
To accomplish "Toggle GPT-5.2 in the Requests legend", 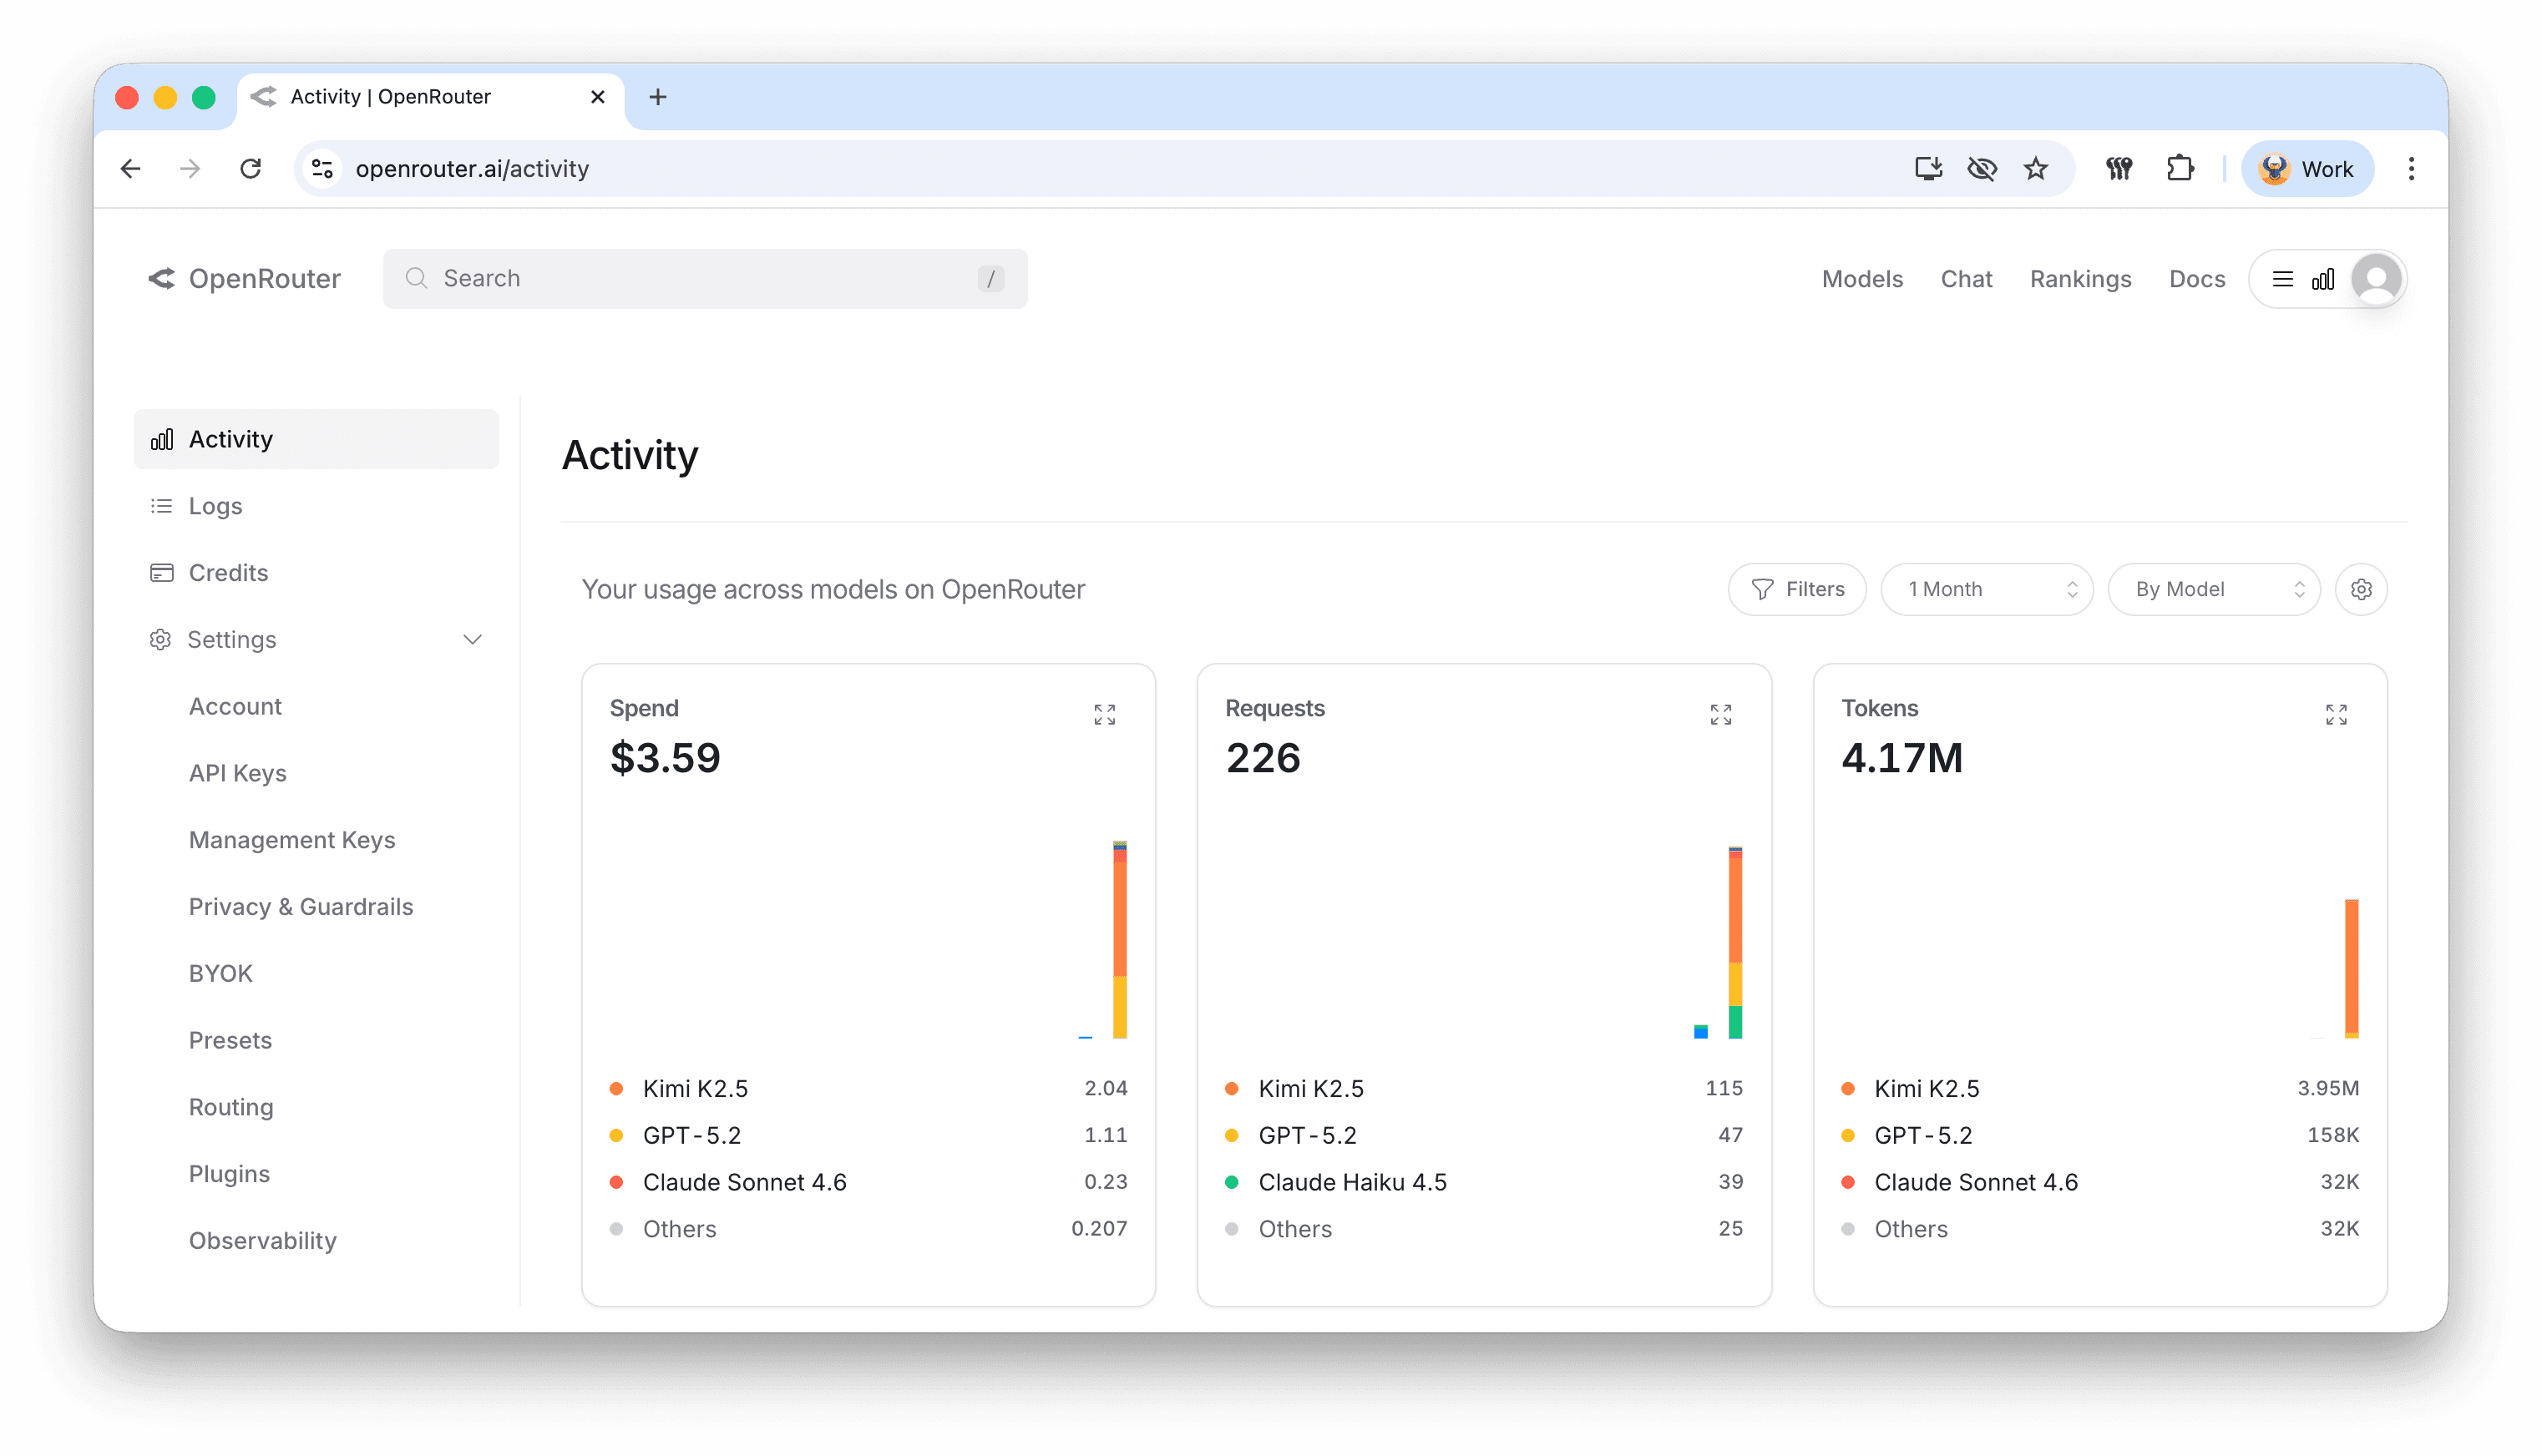I will coord(1307,1135).
